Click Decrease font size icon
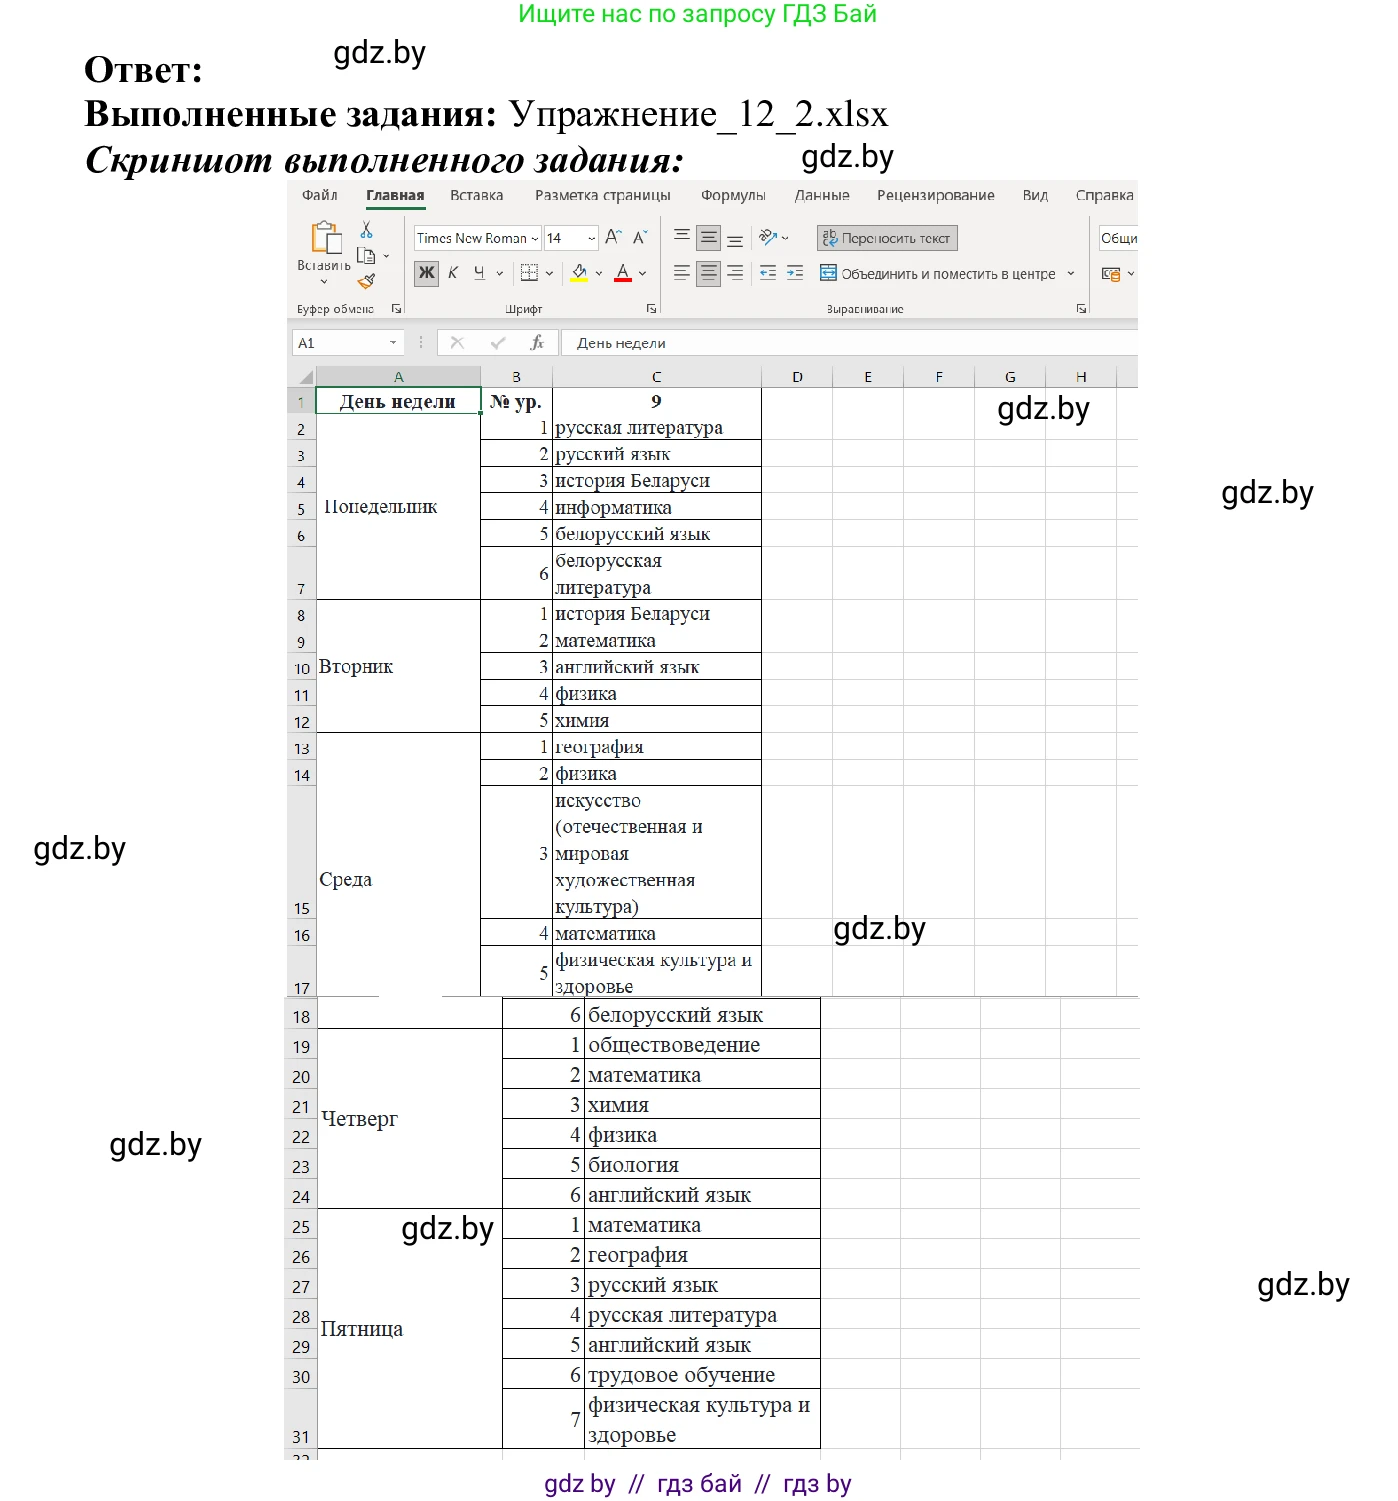 (641, 238)
